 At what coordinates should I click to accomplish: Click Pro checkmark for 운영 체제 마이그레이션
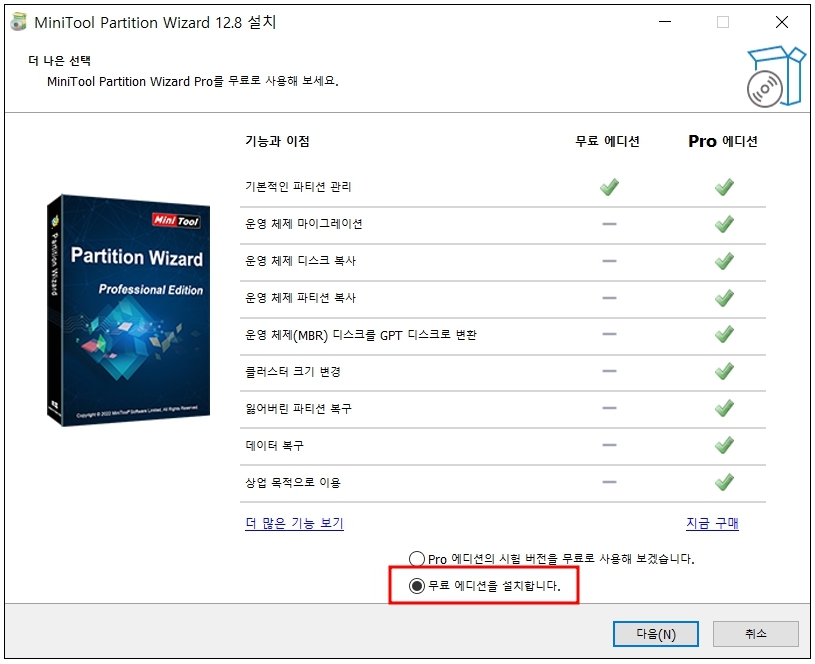724,224
